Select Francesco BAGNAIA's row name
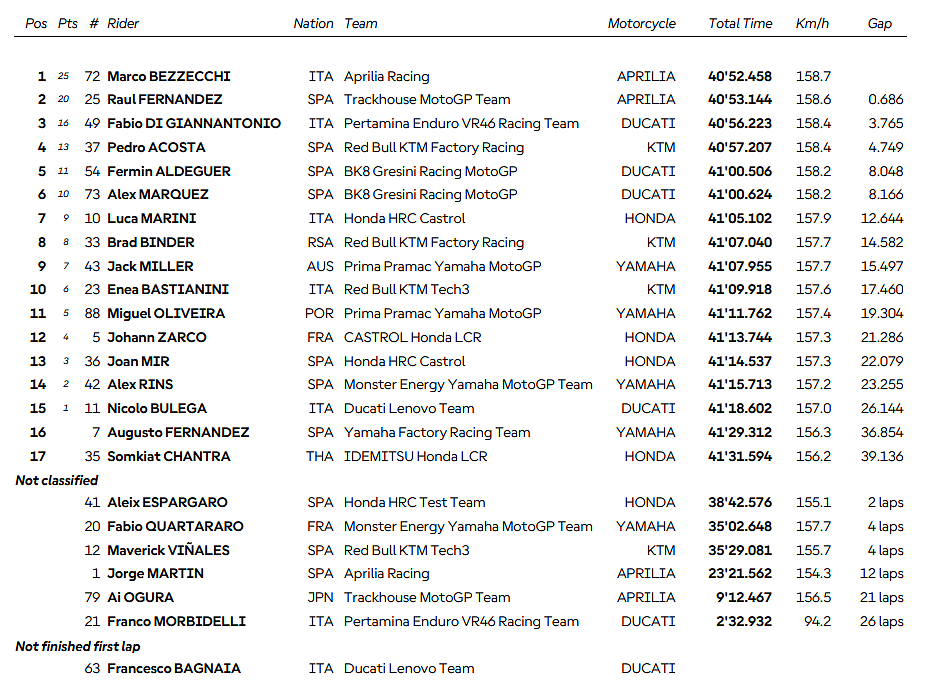 174,668
